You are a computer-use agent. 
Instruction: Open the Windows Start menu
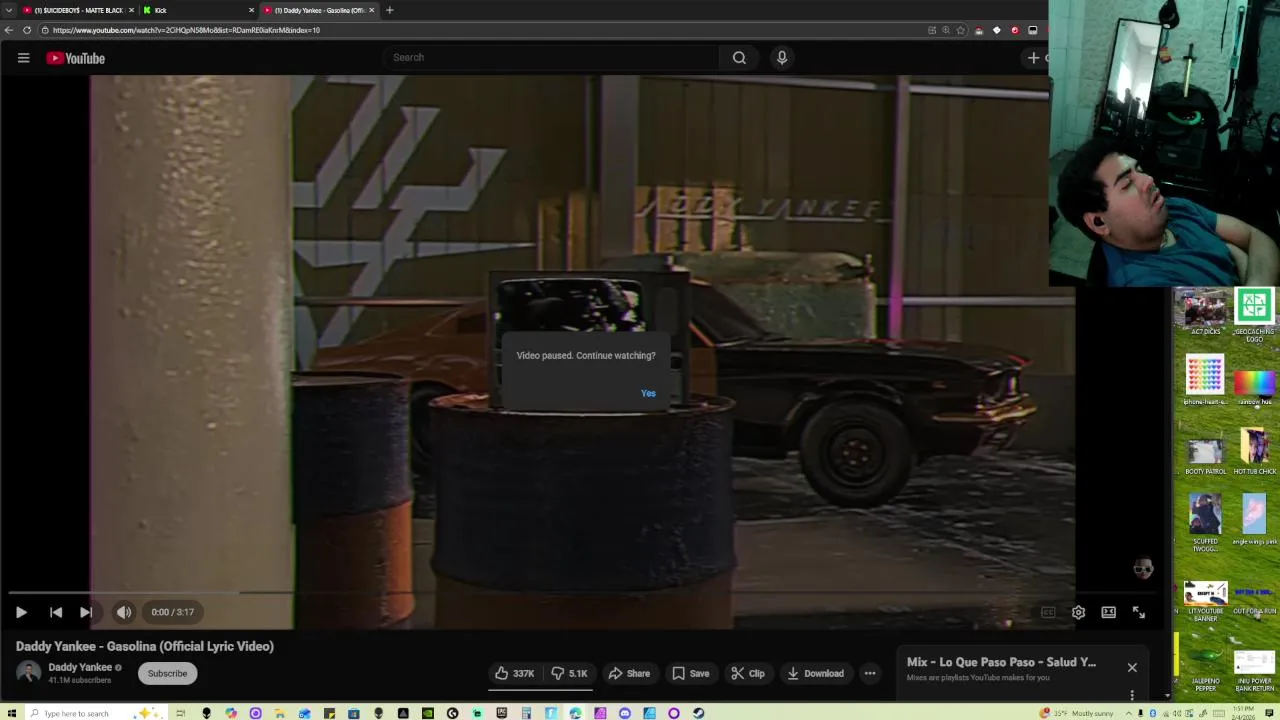11,713
